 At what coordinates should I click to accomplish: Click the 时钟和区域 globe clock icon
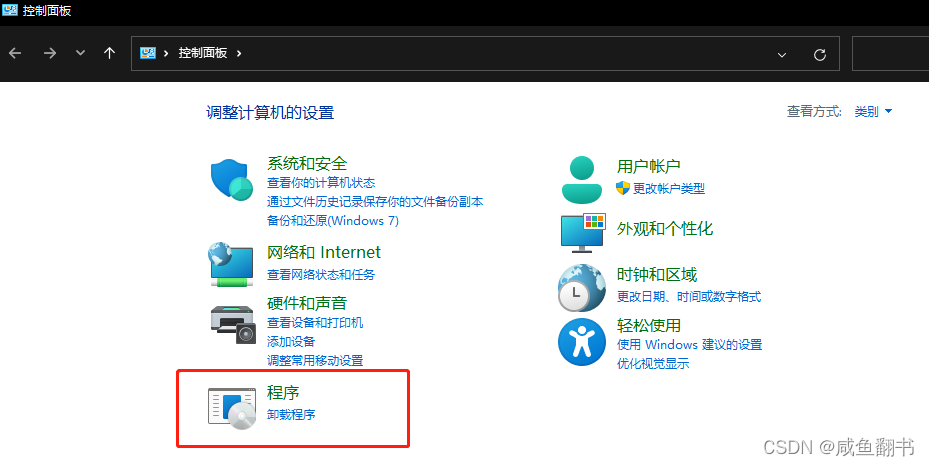[582, 288]
